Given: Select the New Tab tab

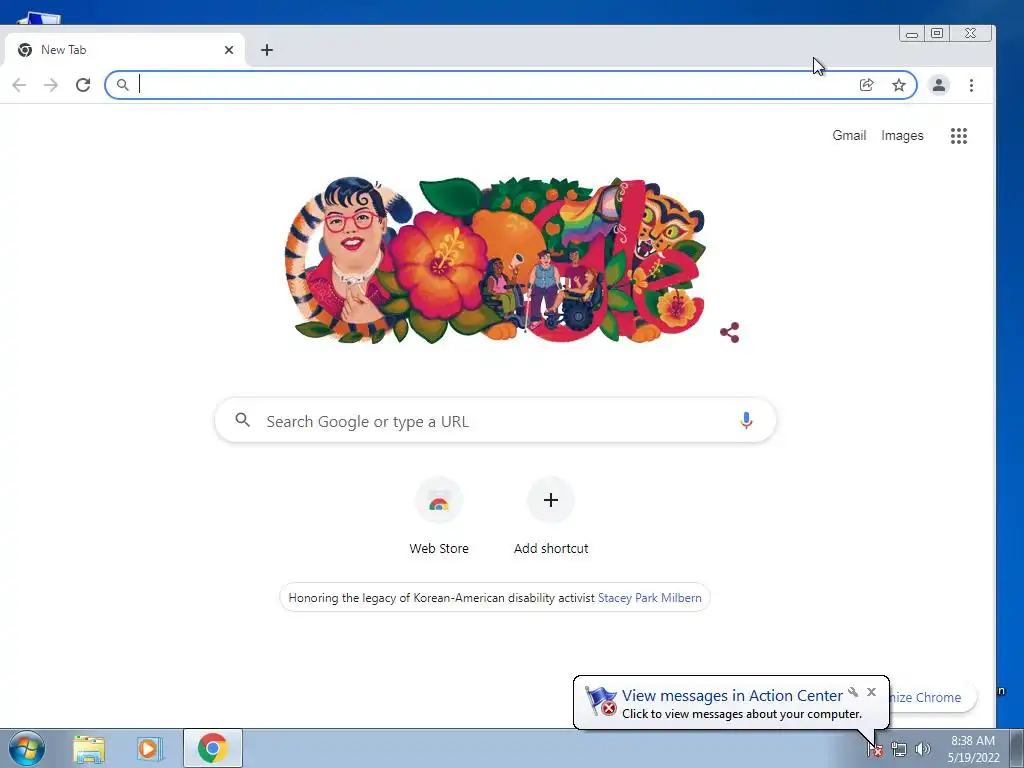Looking at the screenshot, I should pyautogui.click(x=124, y=50).
